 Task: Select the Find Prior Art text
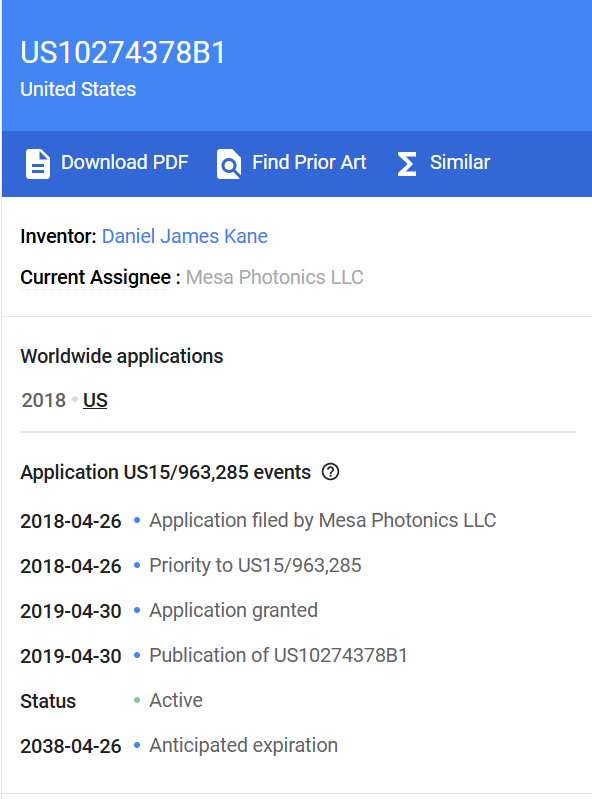coord(309,163)
